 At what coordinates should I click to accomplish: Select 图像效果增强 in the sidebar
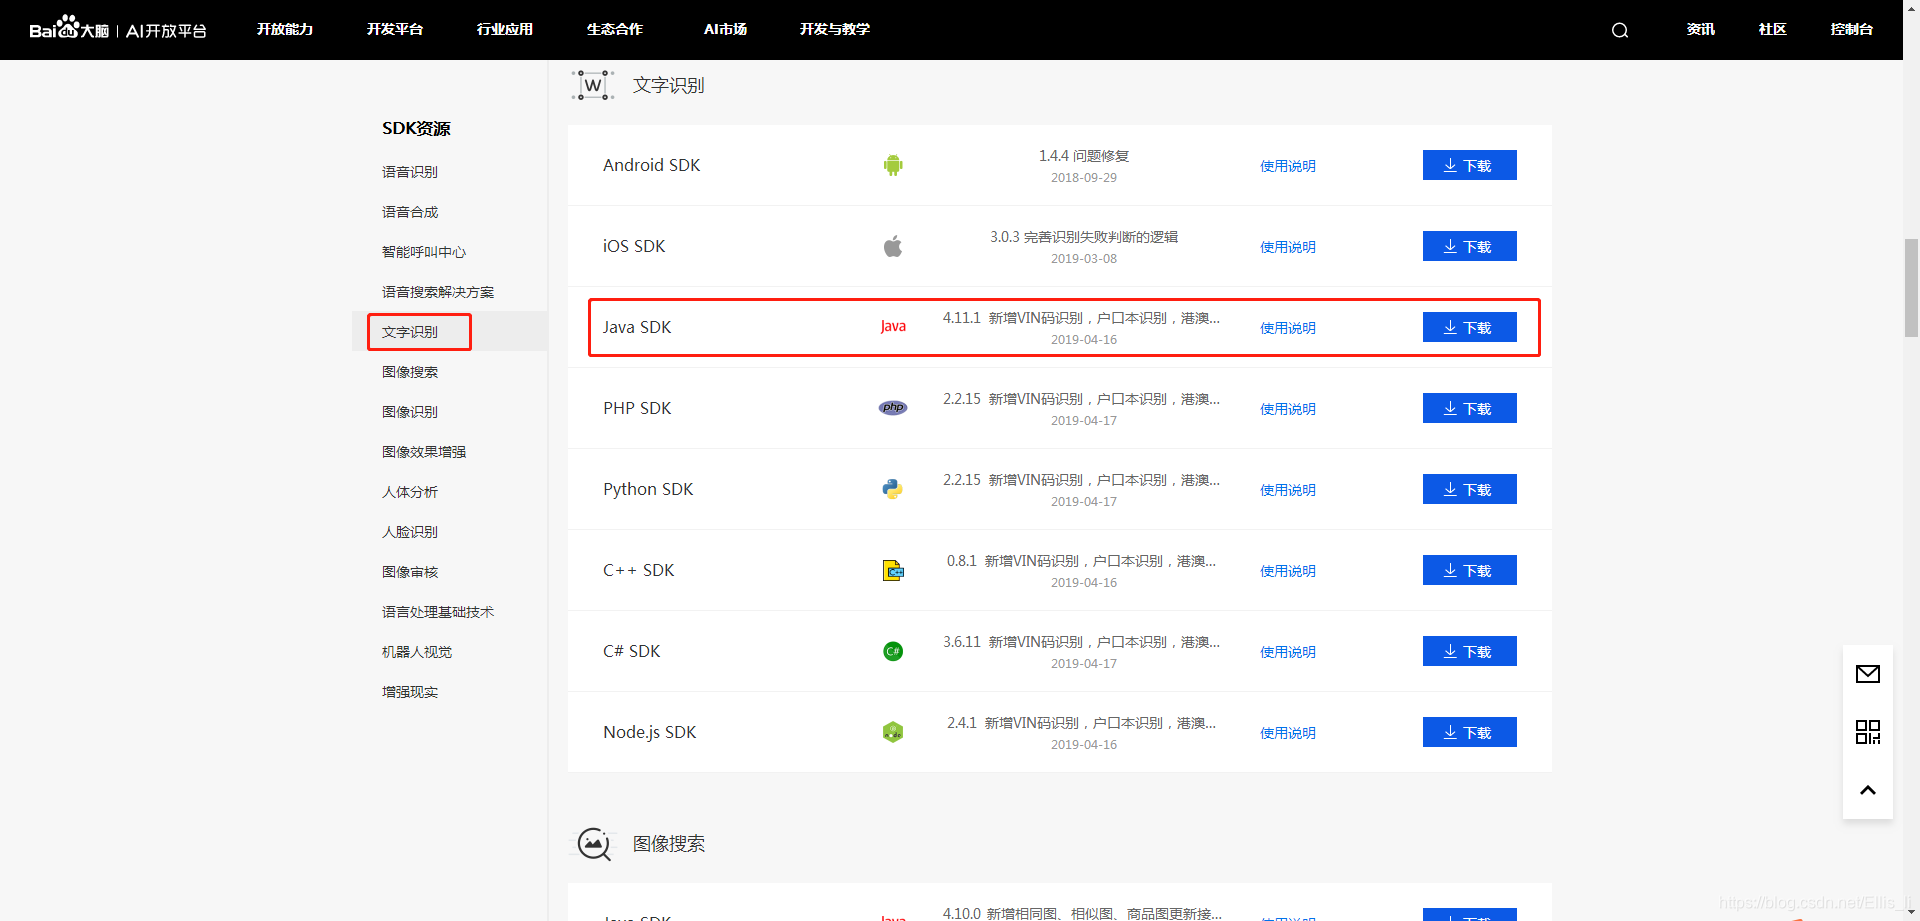click(424, 452)
